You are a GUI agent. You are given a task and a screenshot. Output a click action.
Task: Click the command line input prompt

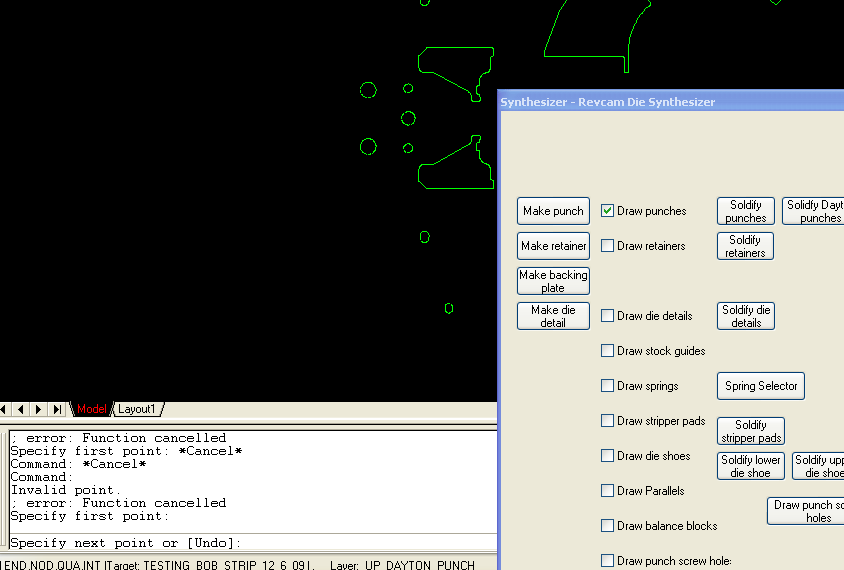(x=253, y=543)
